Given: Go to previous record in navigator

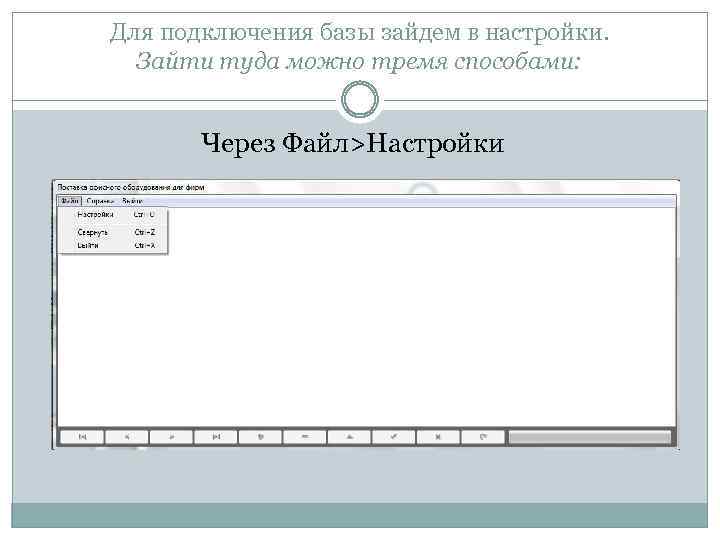Looking at the screenshot, I should (x=127, y=437).
